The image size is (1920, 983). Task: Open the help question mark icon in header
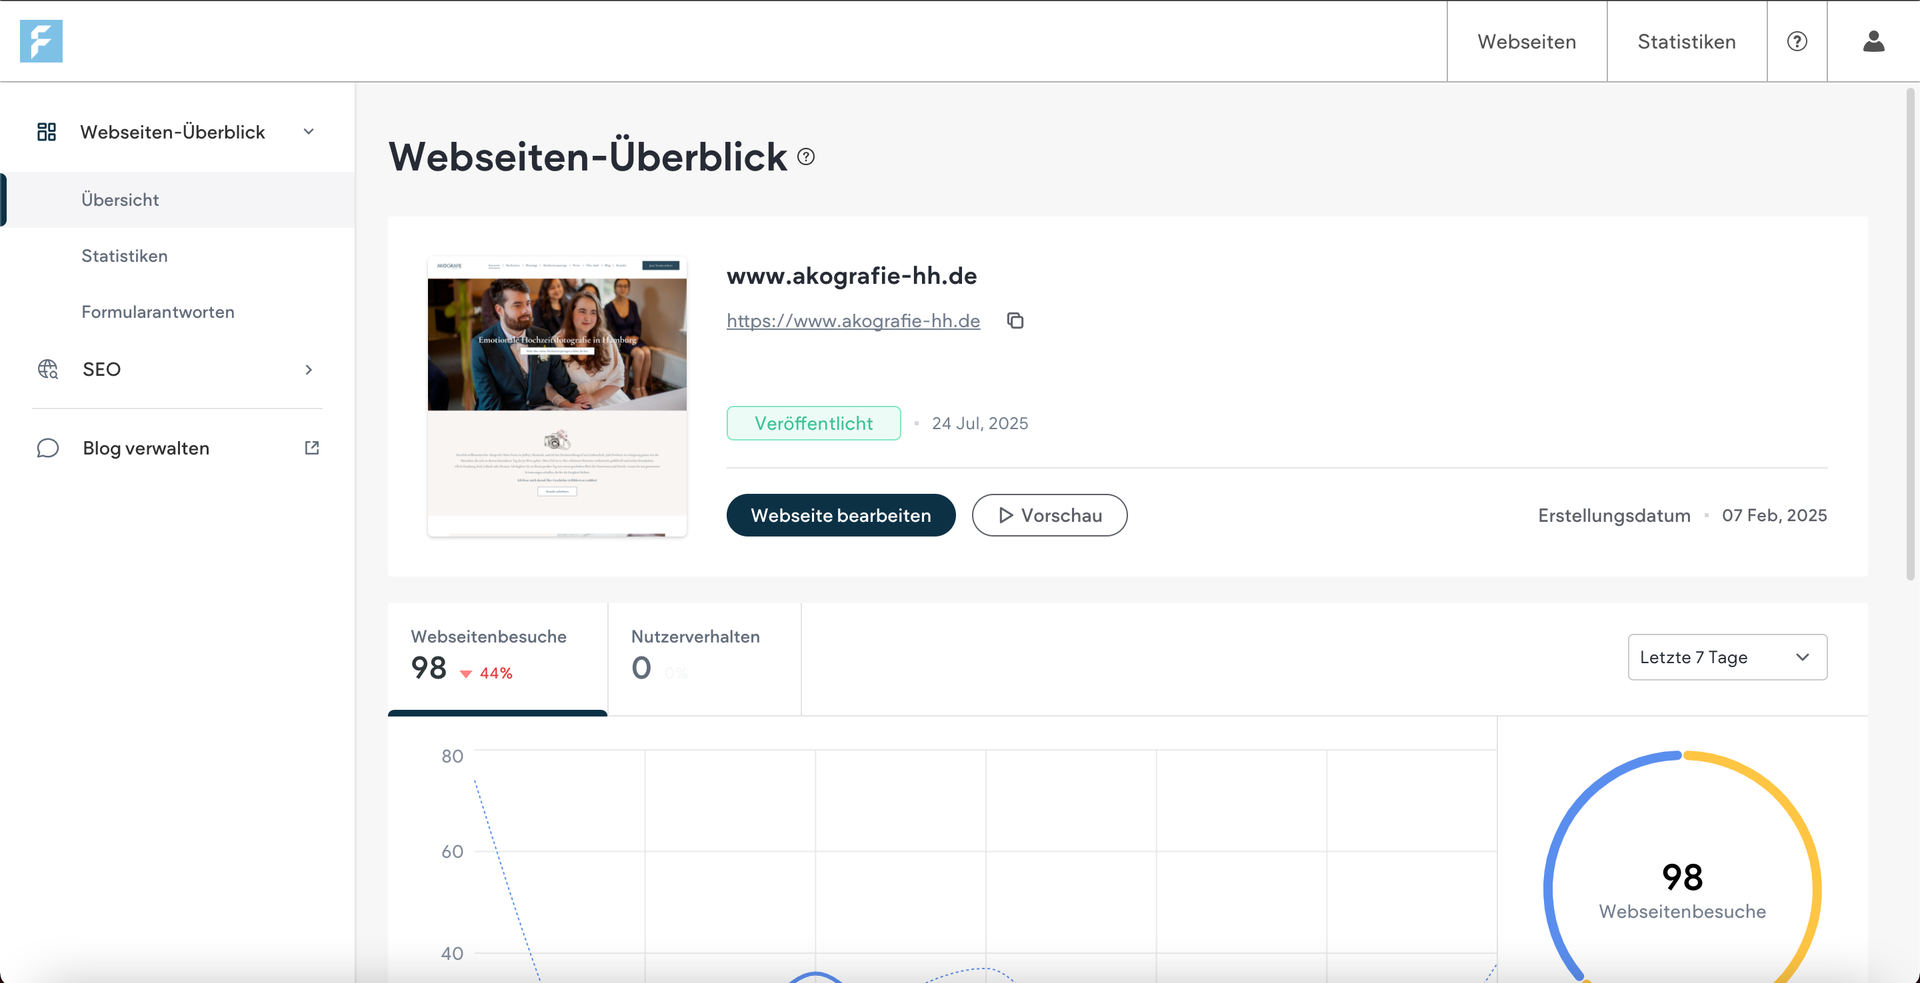1797,41
